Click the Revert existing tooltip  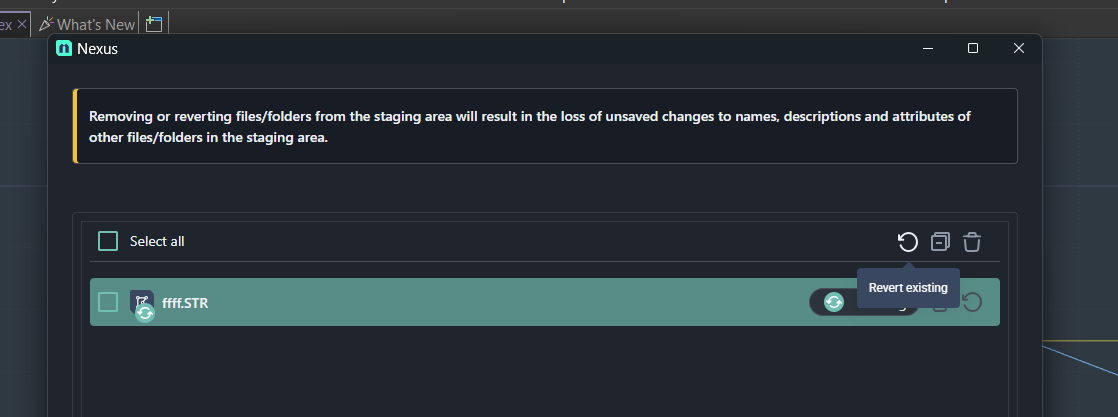[x=908, y=288]
